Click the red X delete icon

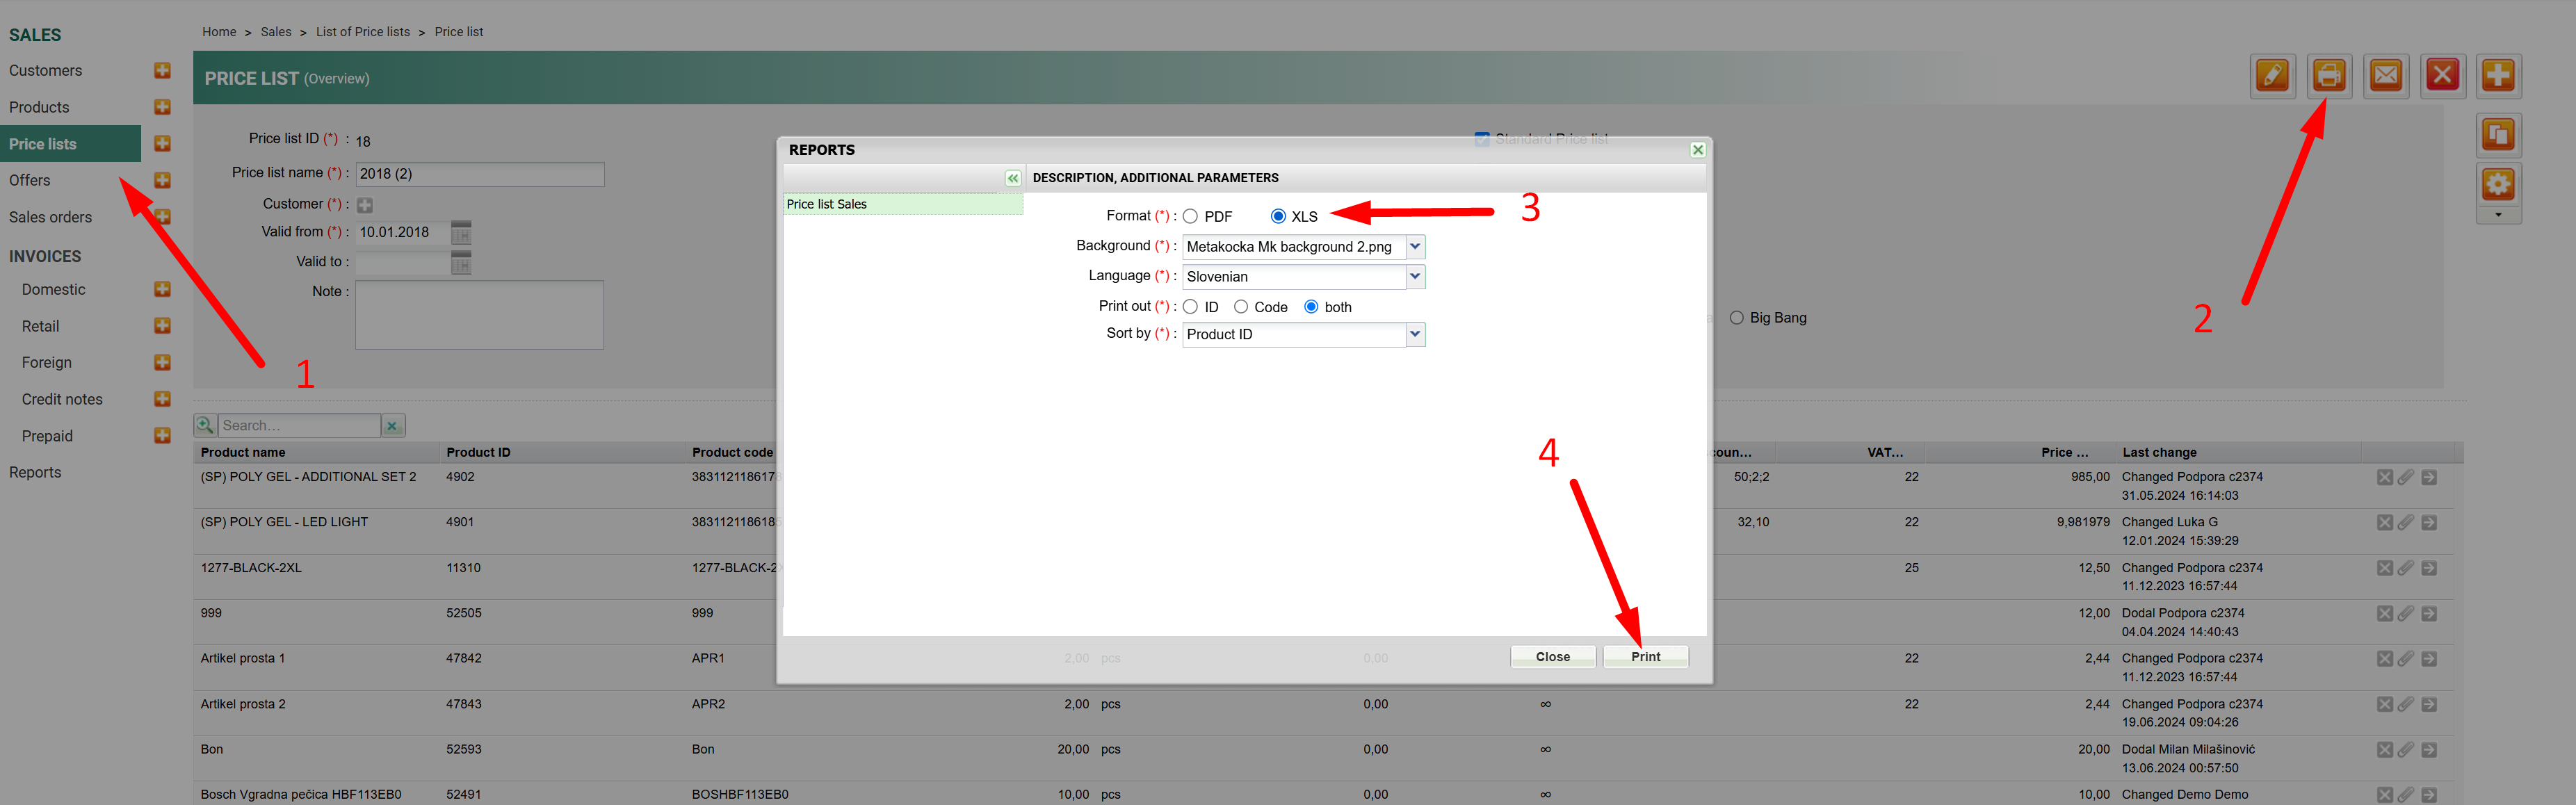coord(2442,76)
